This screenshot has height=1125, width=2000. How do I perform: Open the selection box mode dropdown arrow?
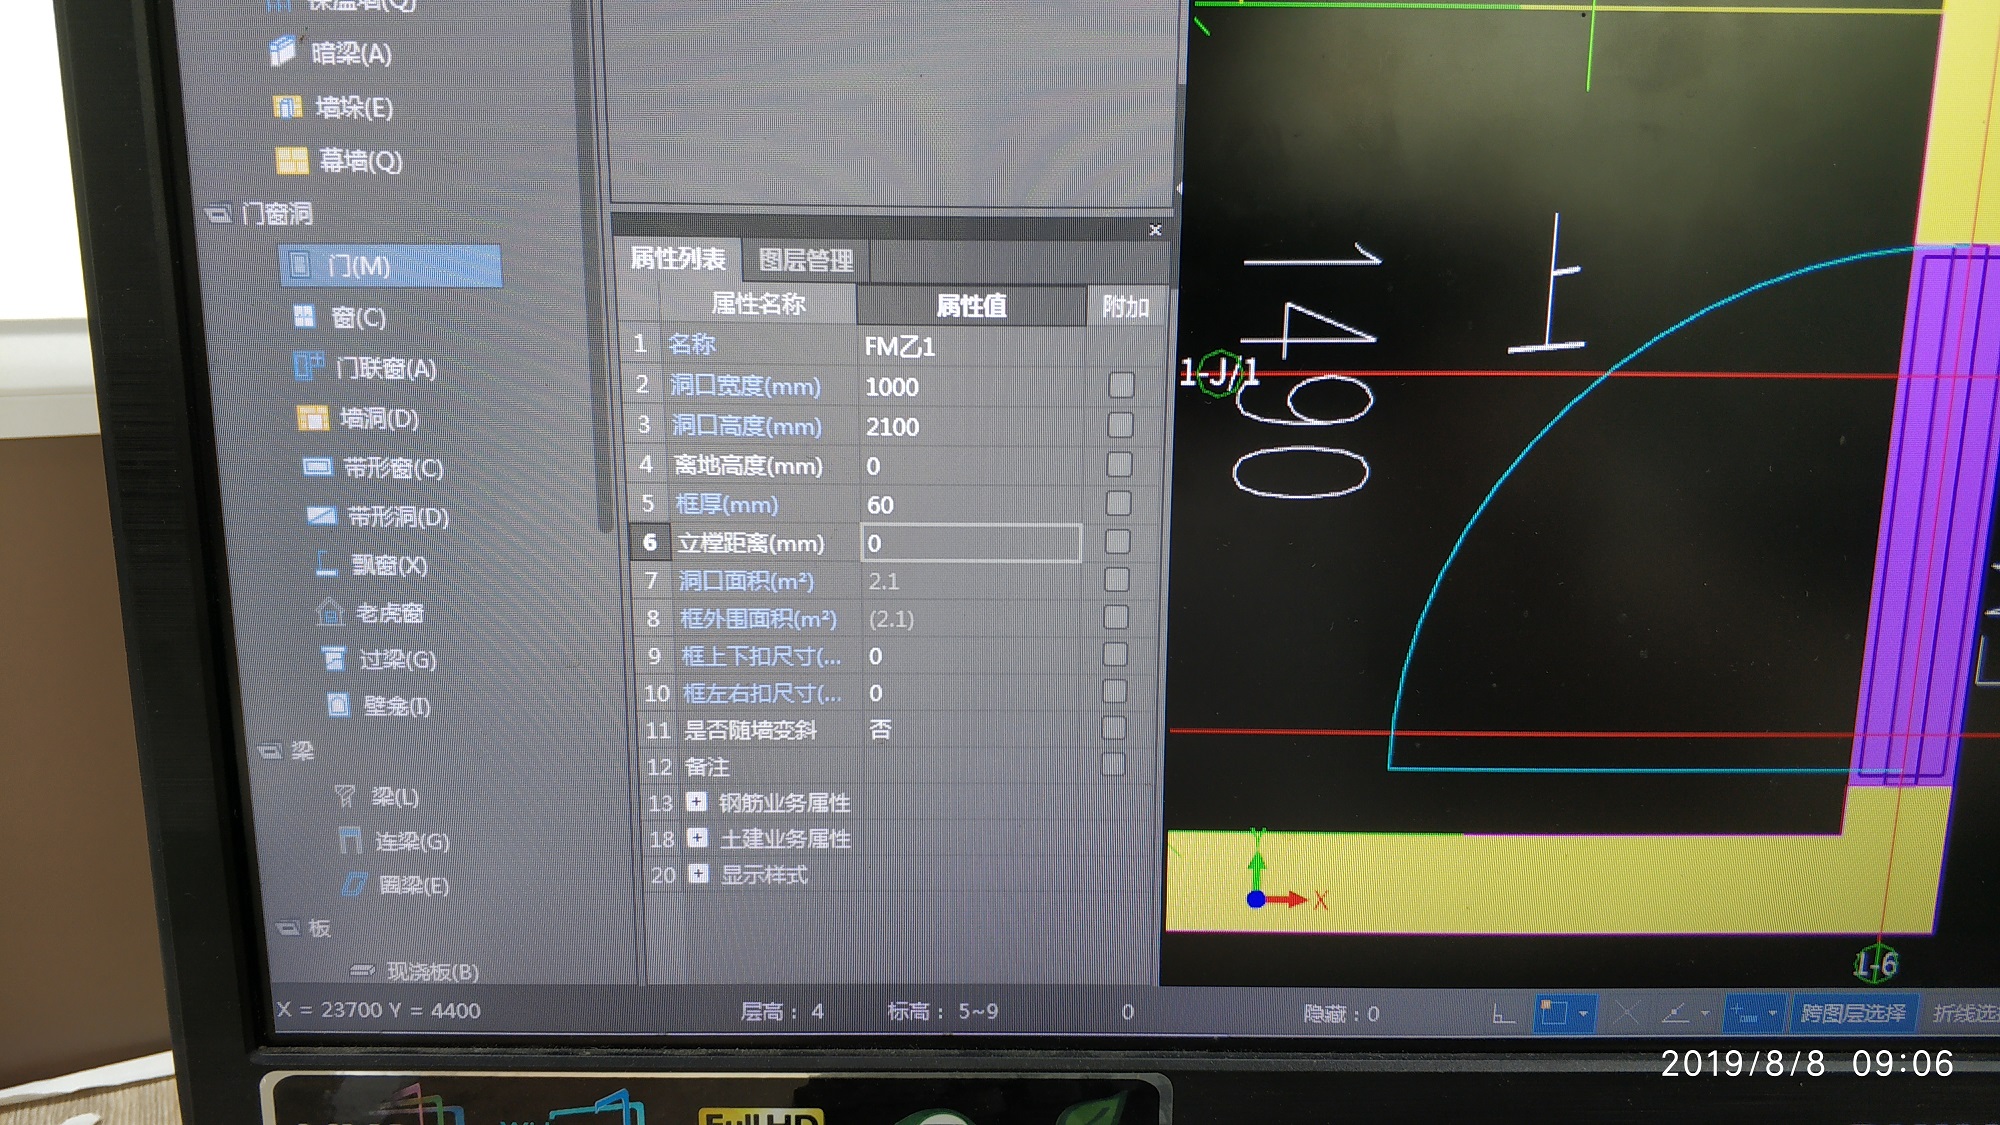click(1583, 1014)
